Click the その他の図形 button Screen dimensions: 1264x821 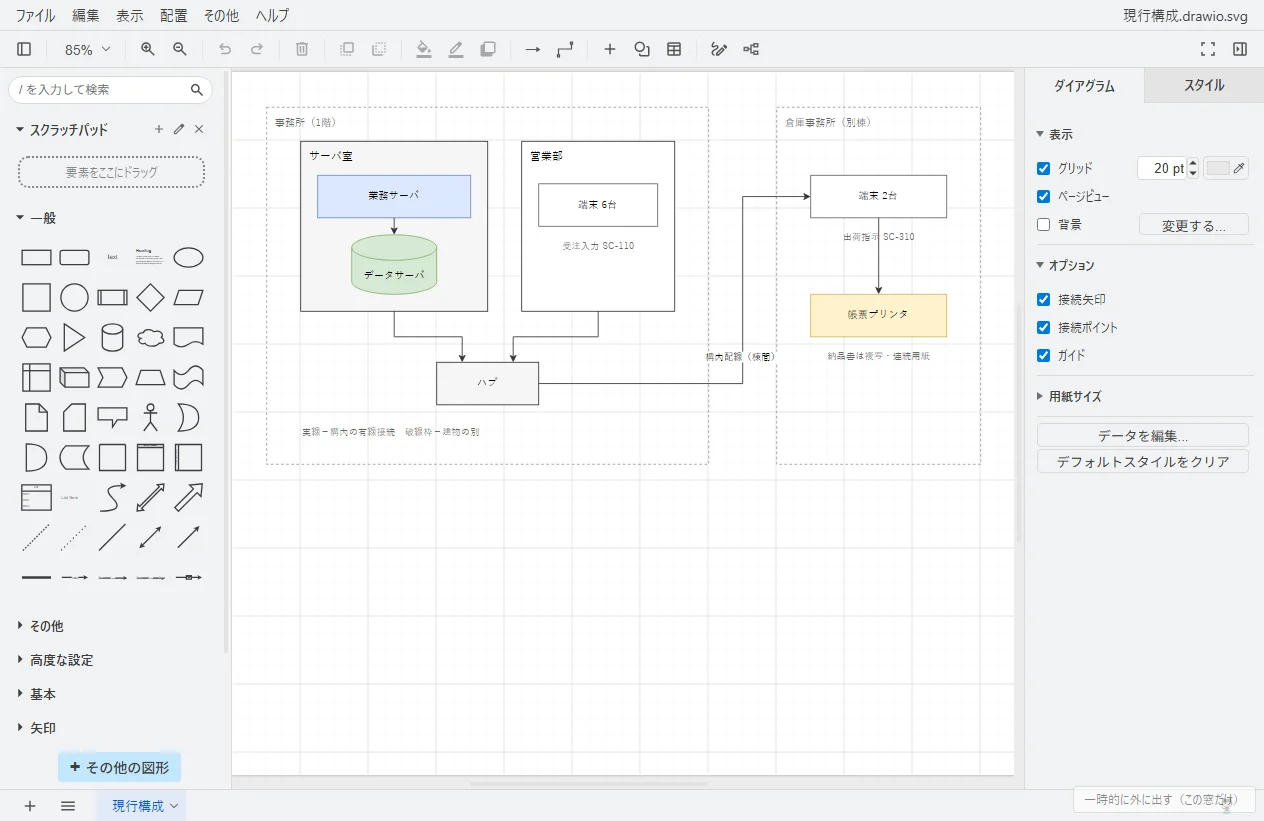[x=119, y=768]
